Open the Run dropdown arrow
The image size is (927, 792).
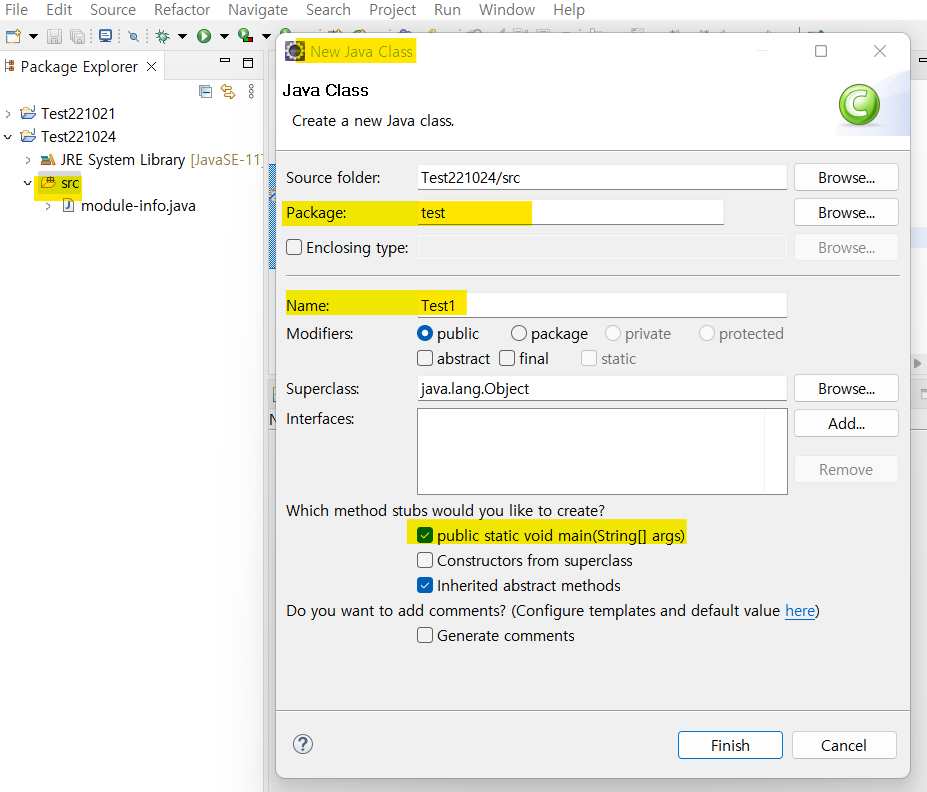point(224,37)
